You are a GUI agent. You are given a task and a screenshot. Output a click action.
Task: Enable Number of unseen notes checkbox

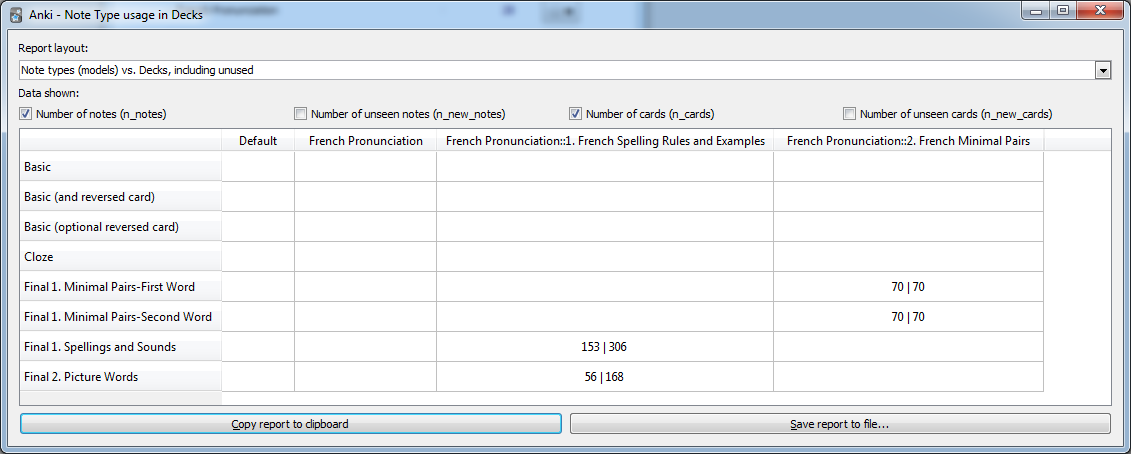(x=301, y=114)
